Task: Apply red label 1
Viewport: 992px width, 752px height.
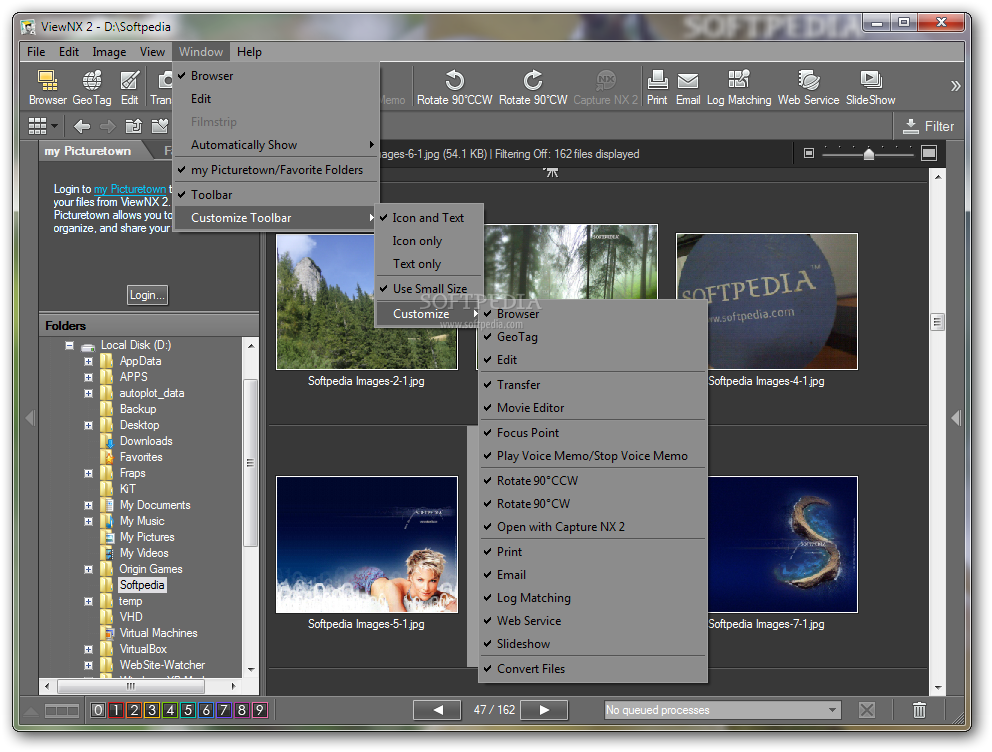Action: pyautogui.click(x=116, y=710)
